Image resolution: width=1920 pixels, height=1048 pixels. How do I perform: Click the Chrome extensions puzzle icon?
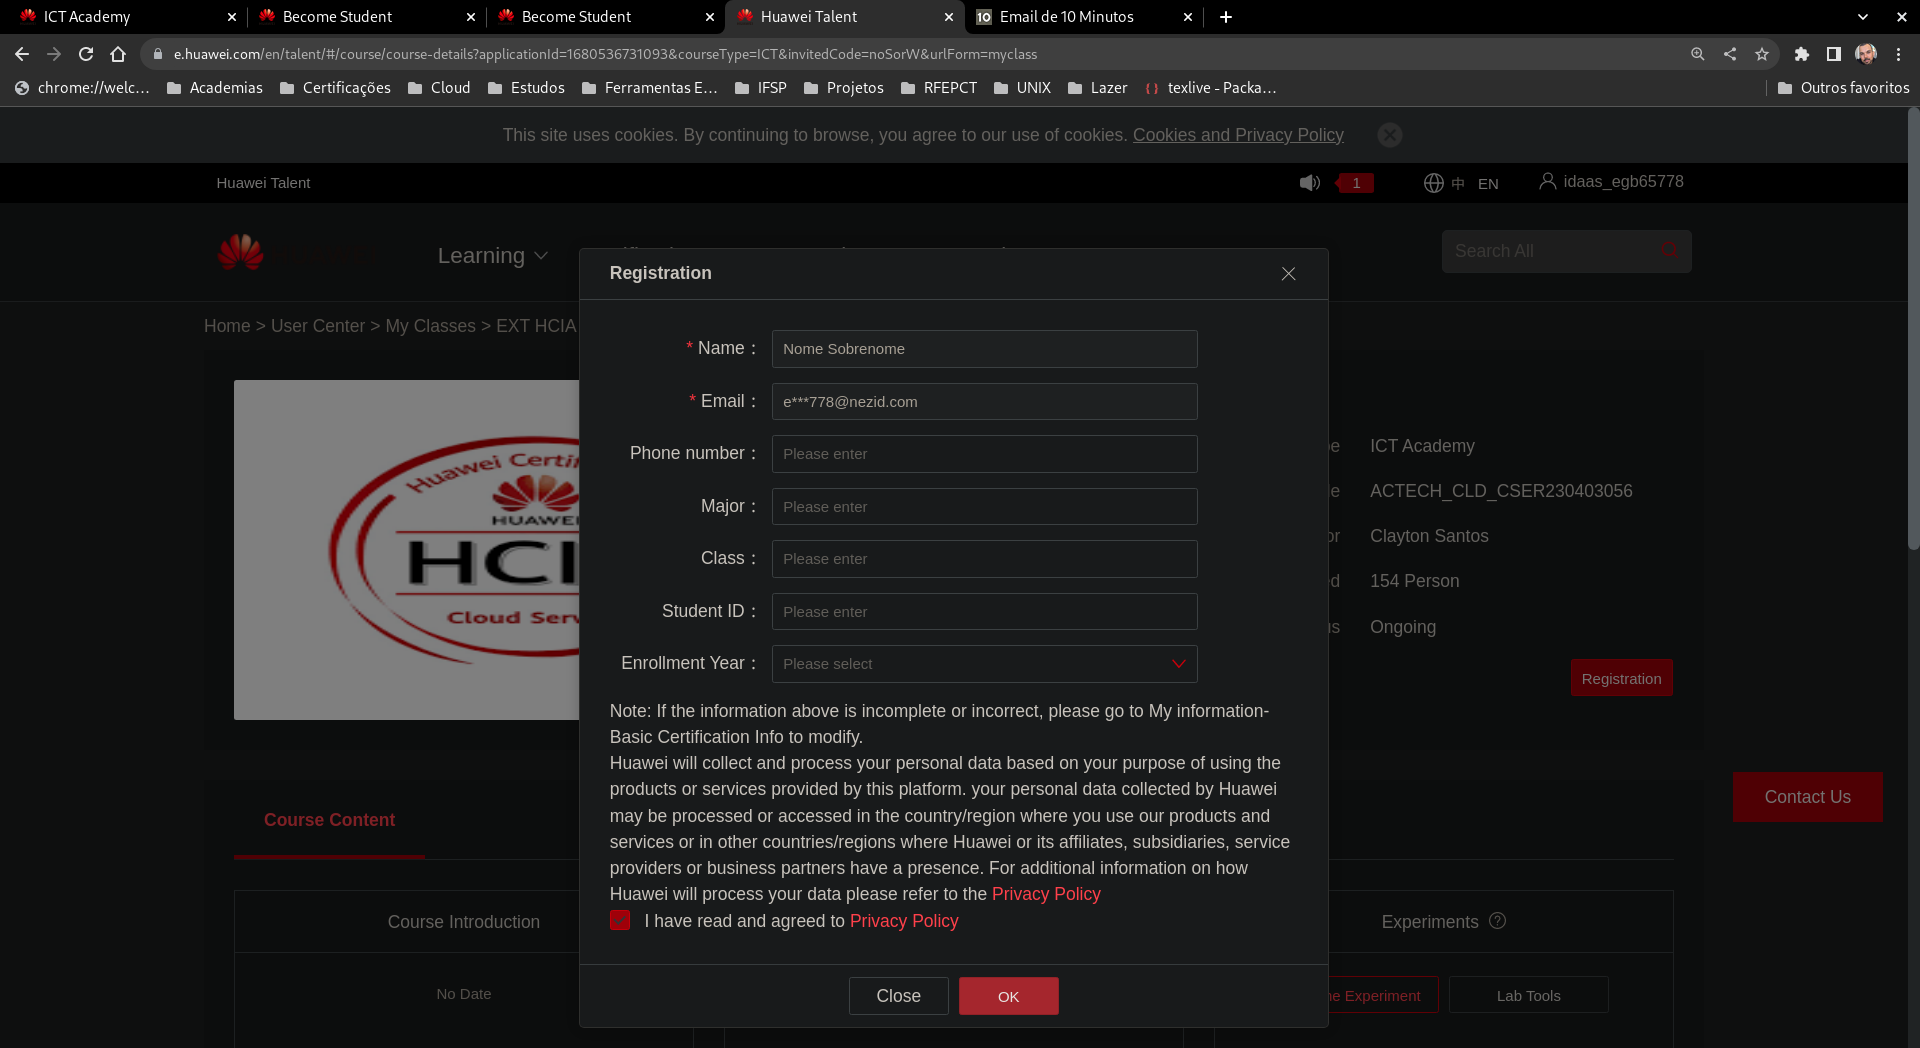(x=1803, y=54)
